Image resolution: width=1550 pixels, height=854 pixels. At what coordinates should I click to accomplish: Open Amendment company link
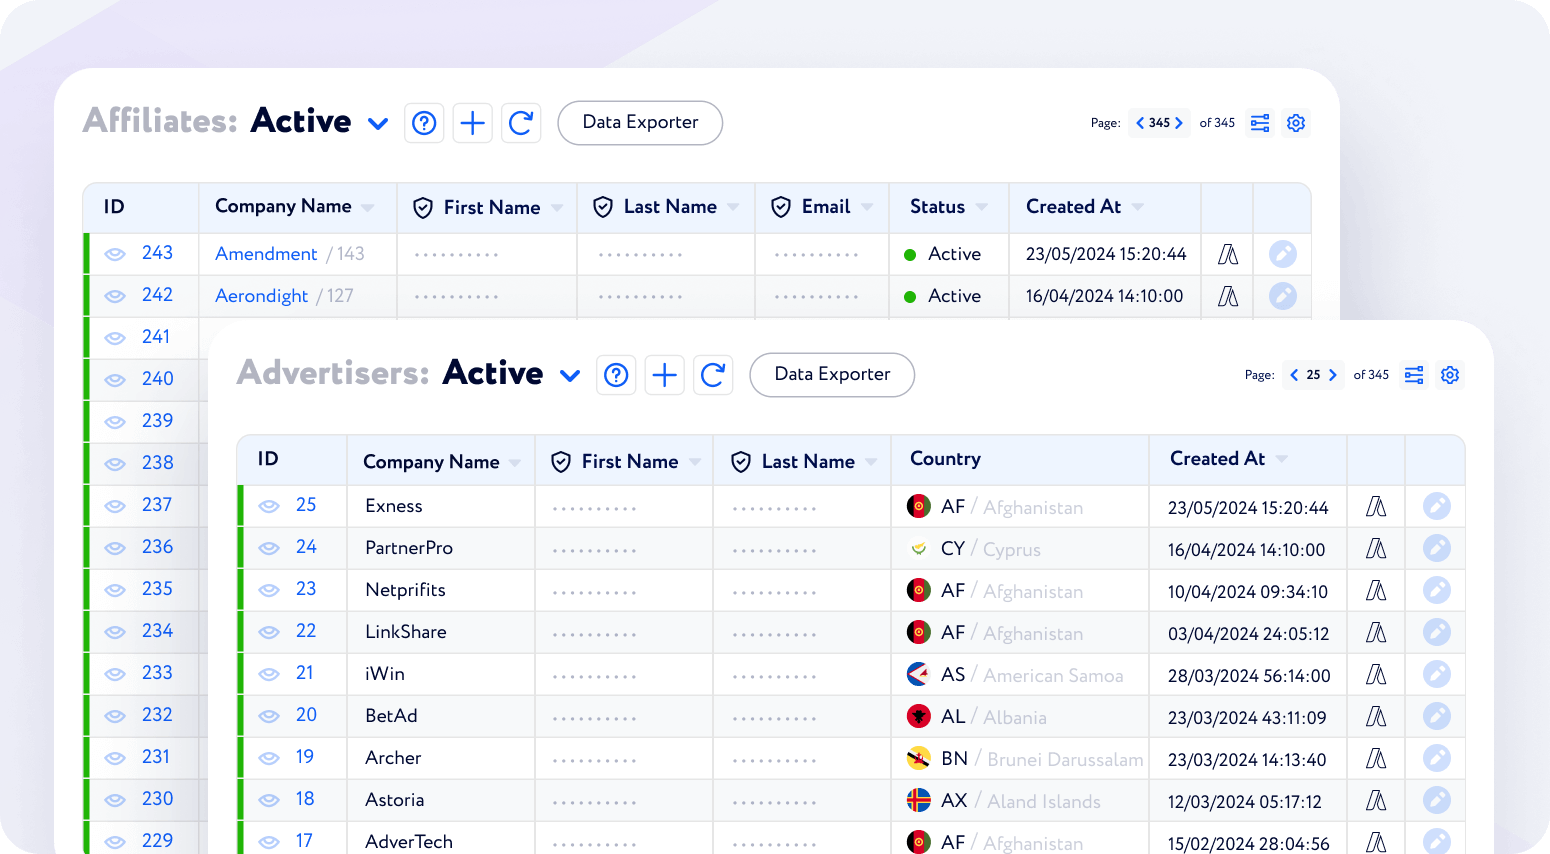click(x=266, y=254)
